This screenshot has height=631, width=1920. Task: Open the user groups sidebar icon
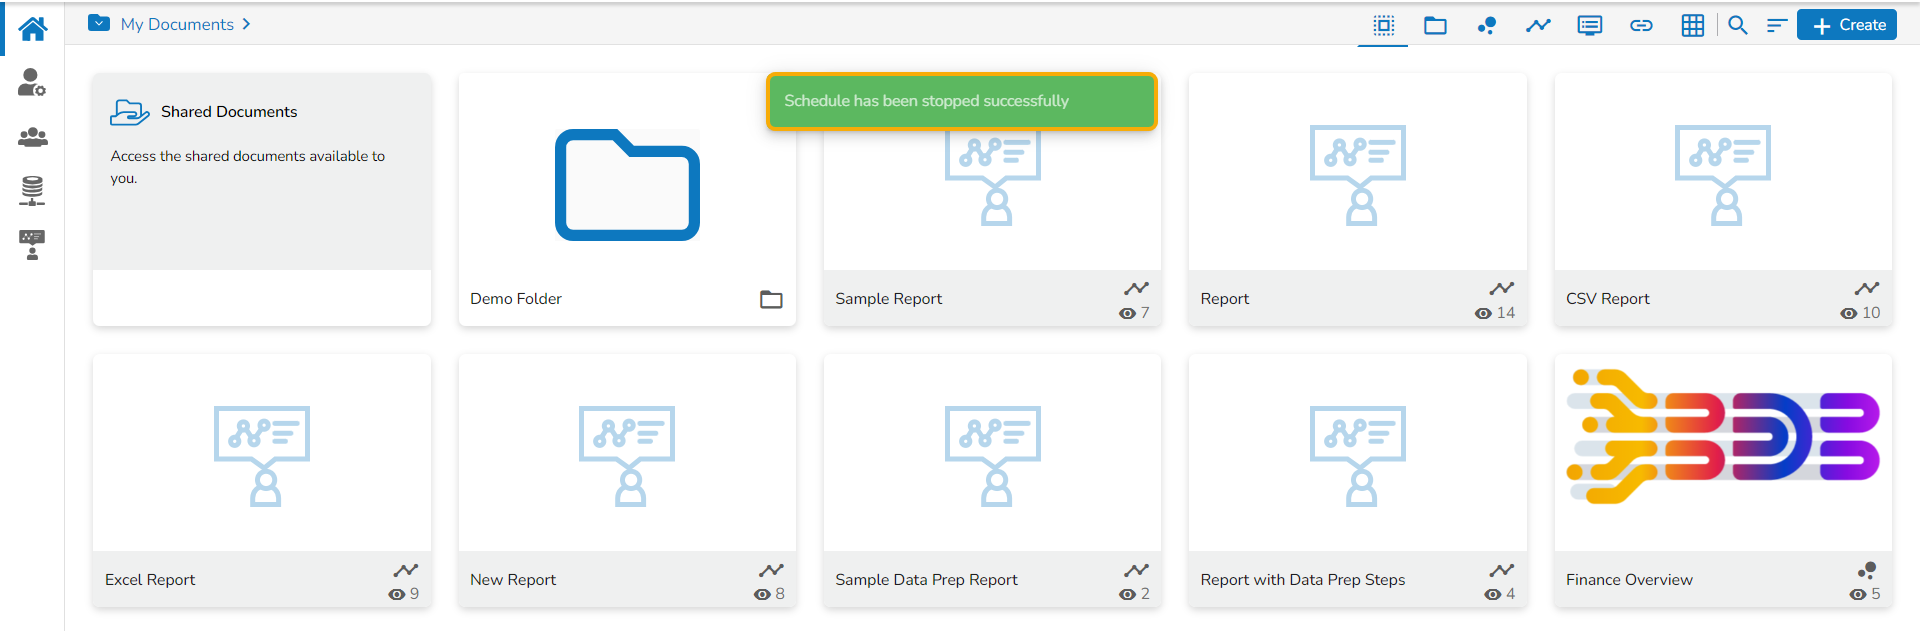tap(32, 137)
